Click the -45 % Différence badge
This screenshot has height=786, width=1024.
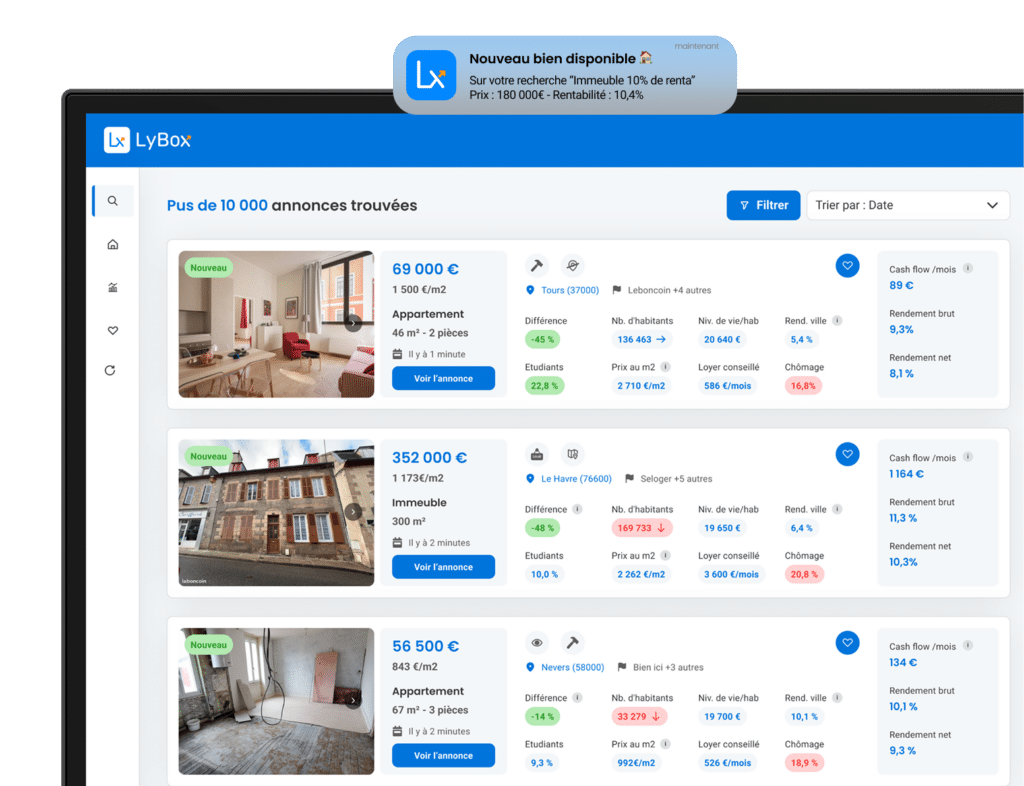point(542,339)
